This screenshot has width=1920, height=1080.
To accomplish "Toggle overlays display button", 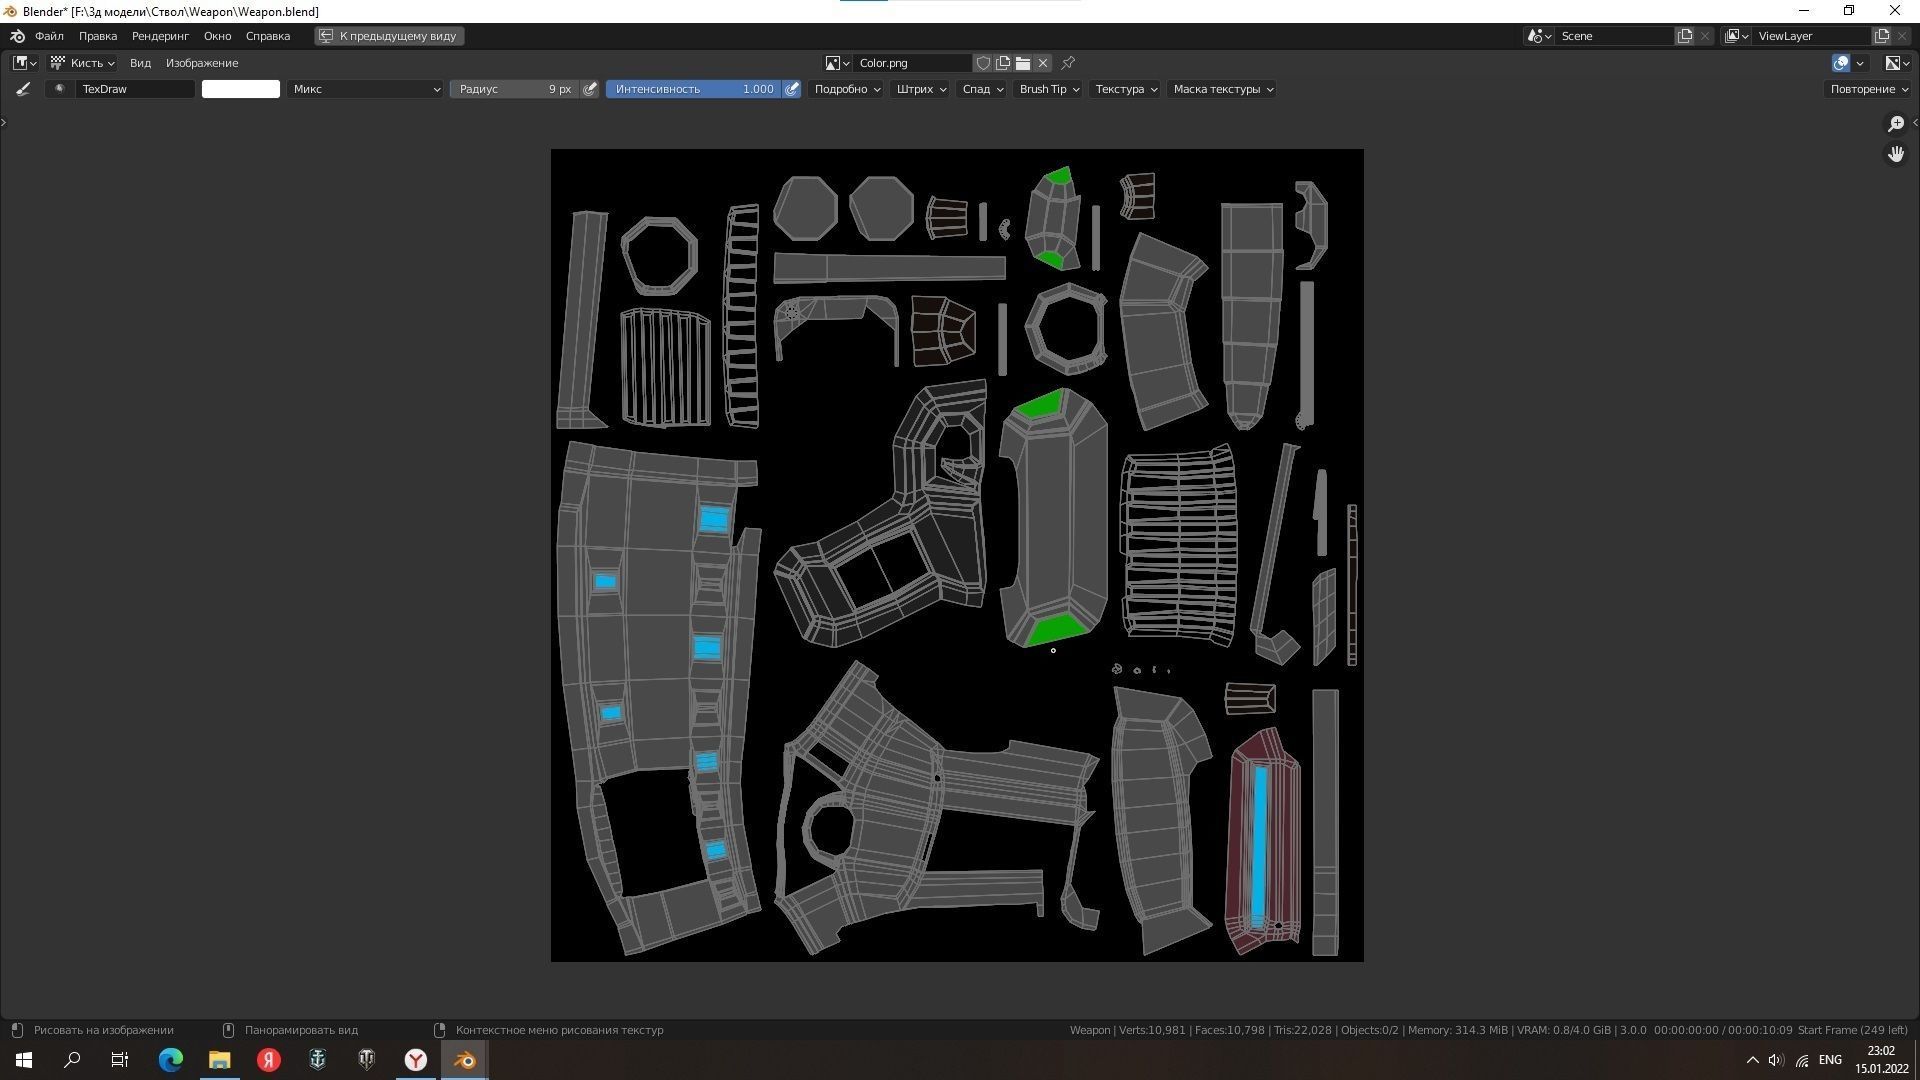I will [1841, 63].
